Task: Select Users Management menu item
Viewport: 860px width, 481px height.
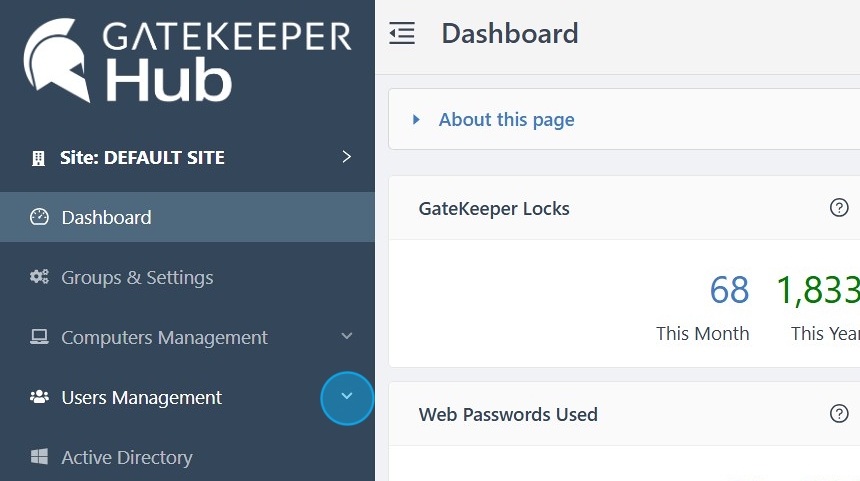Action: pos(187,397)
